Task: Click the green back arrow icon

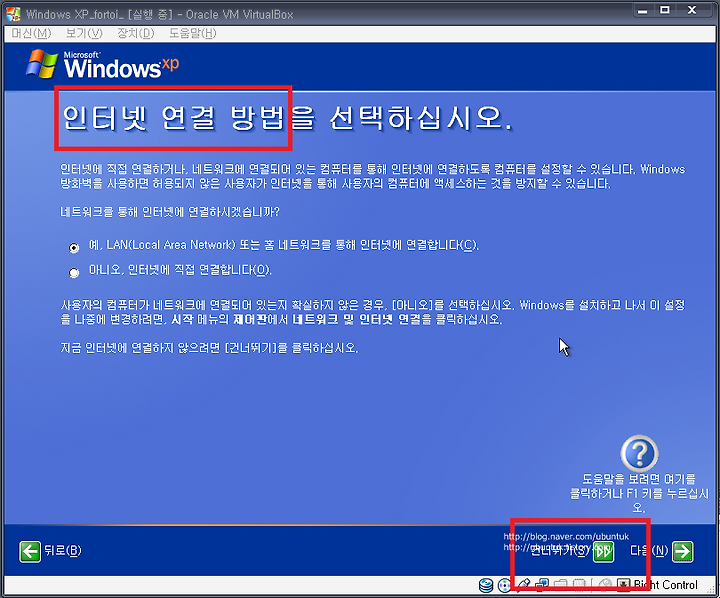Action: [30, 551]
